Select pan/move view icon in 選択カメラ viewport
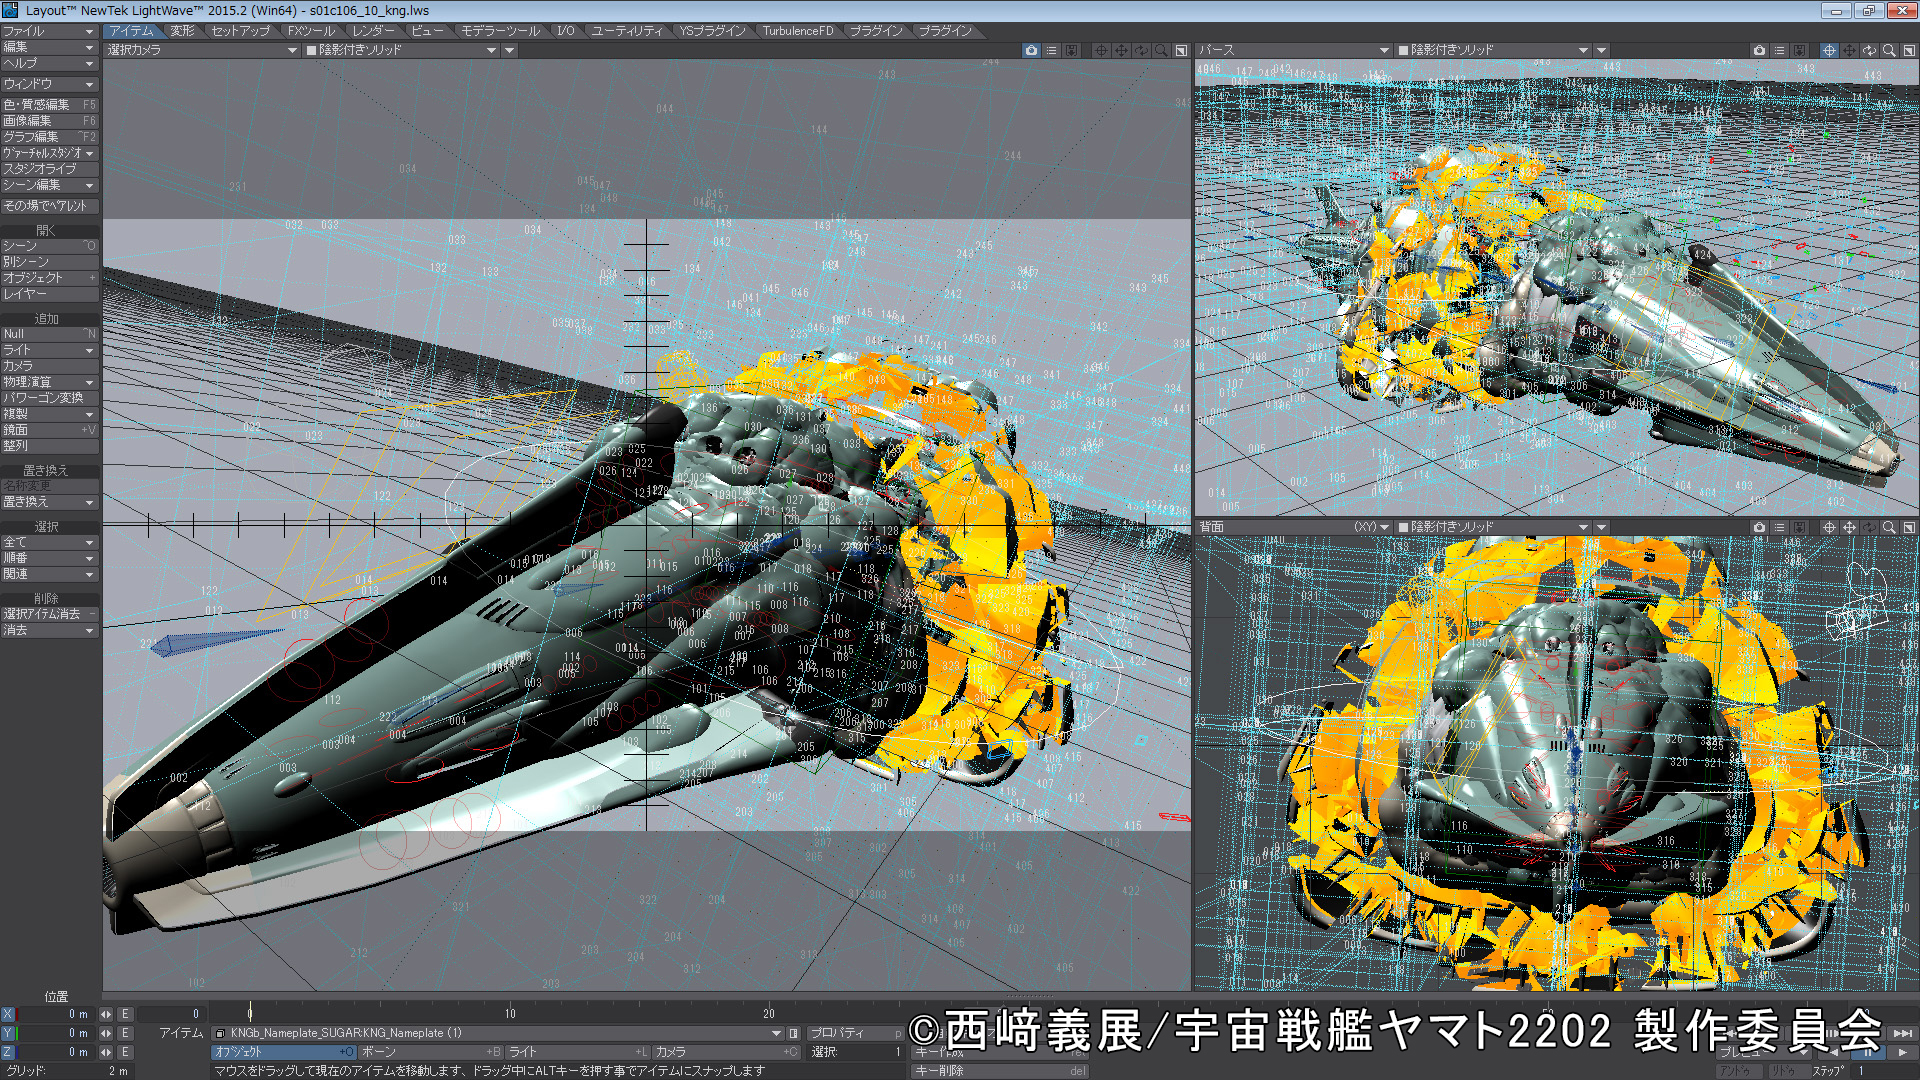This screenshot has height=1080, width=1920. [x=1121, y=50]
